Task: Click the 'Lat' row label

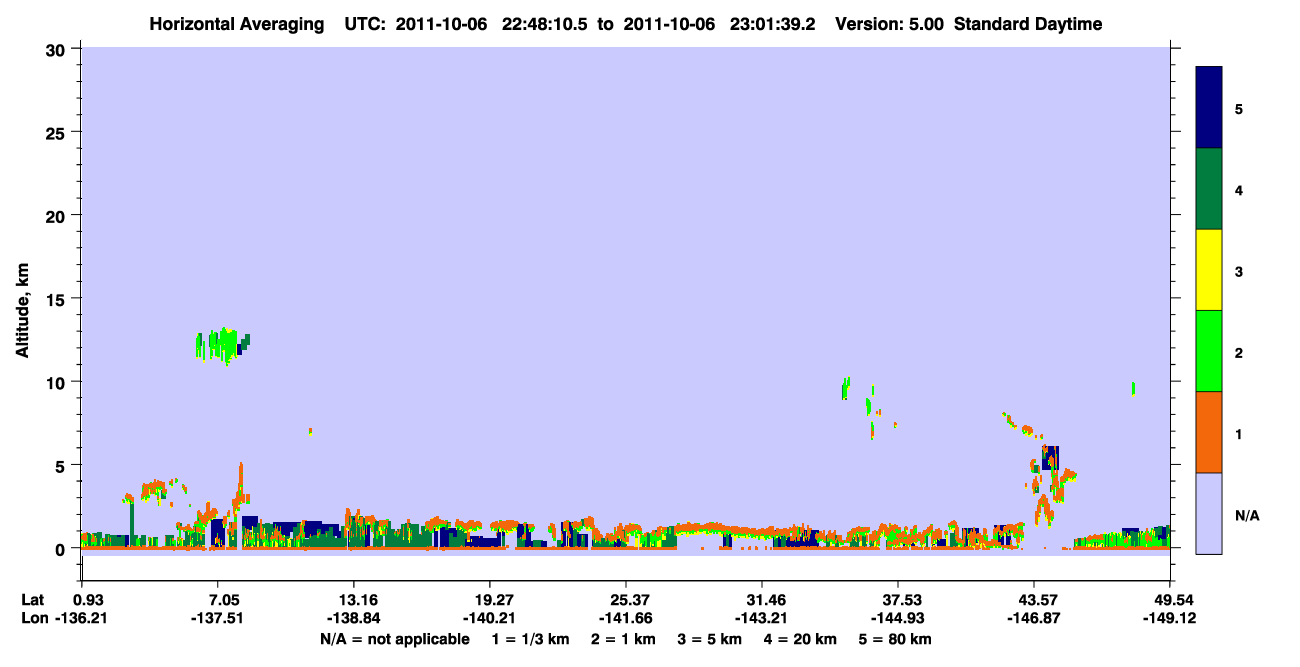Action: (33, 600)
